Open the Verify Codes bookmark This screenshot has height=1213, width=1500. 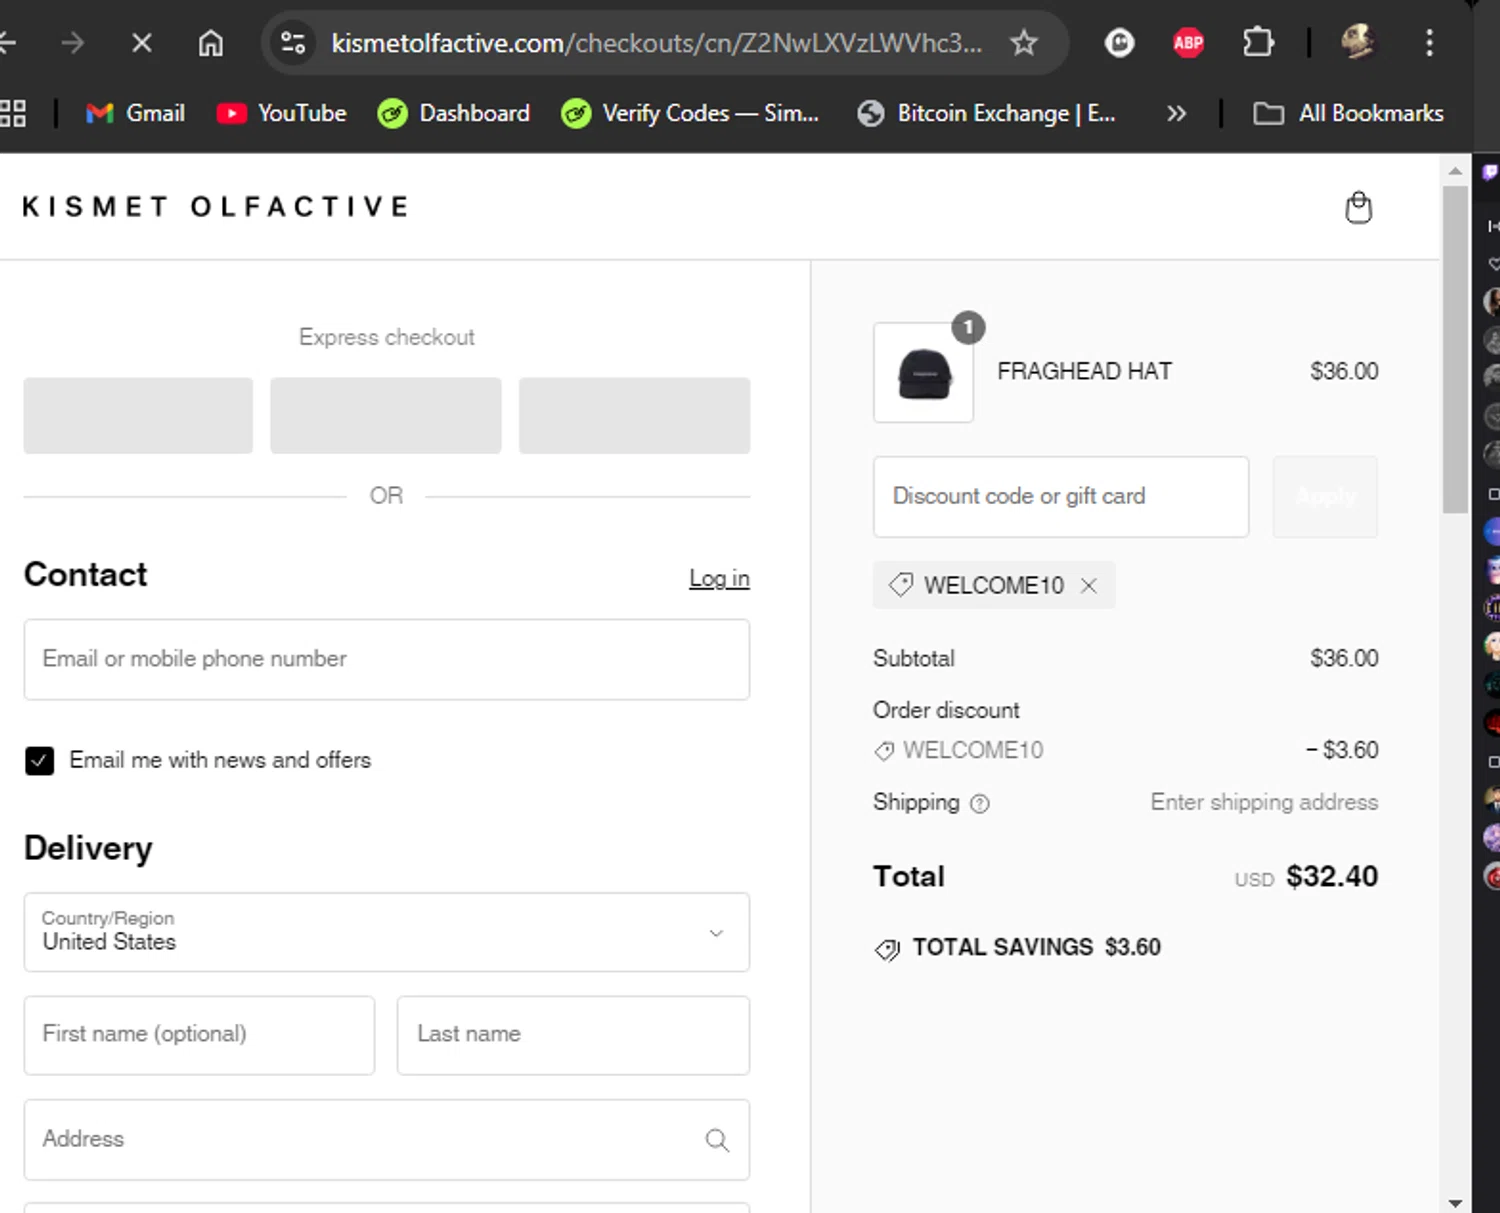tap(690, 113)
